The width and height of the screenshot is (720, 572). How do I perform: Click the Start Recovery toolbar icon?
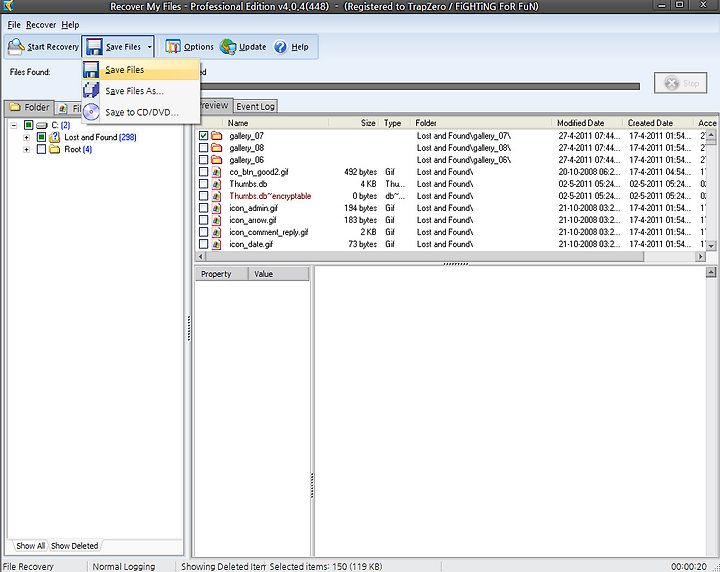coord(17,46)
